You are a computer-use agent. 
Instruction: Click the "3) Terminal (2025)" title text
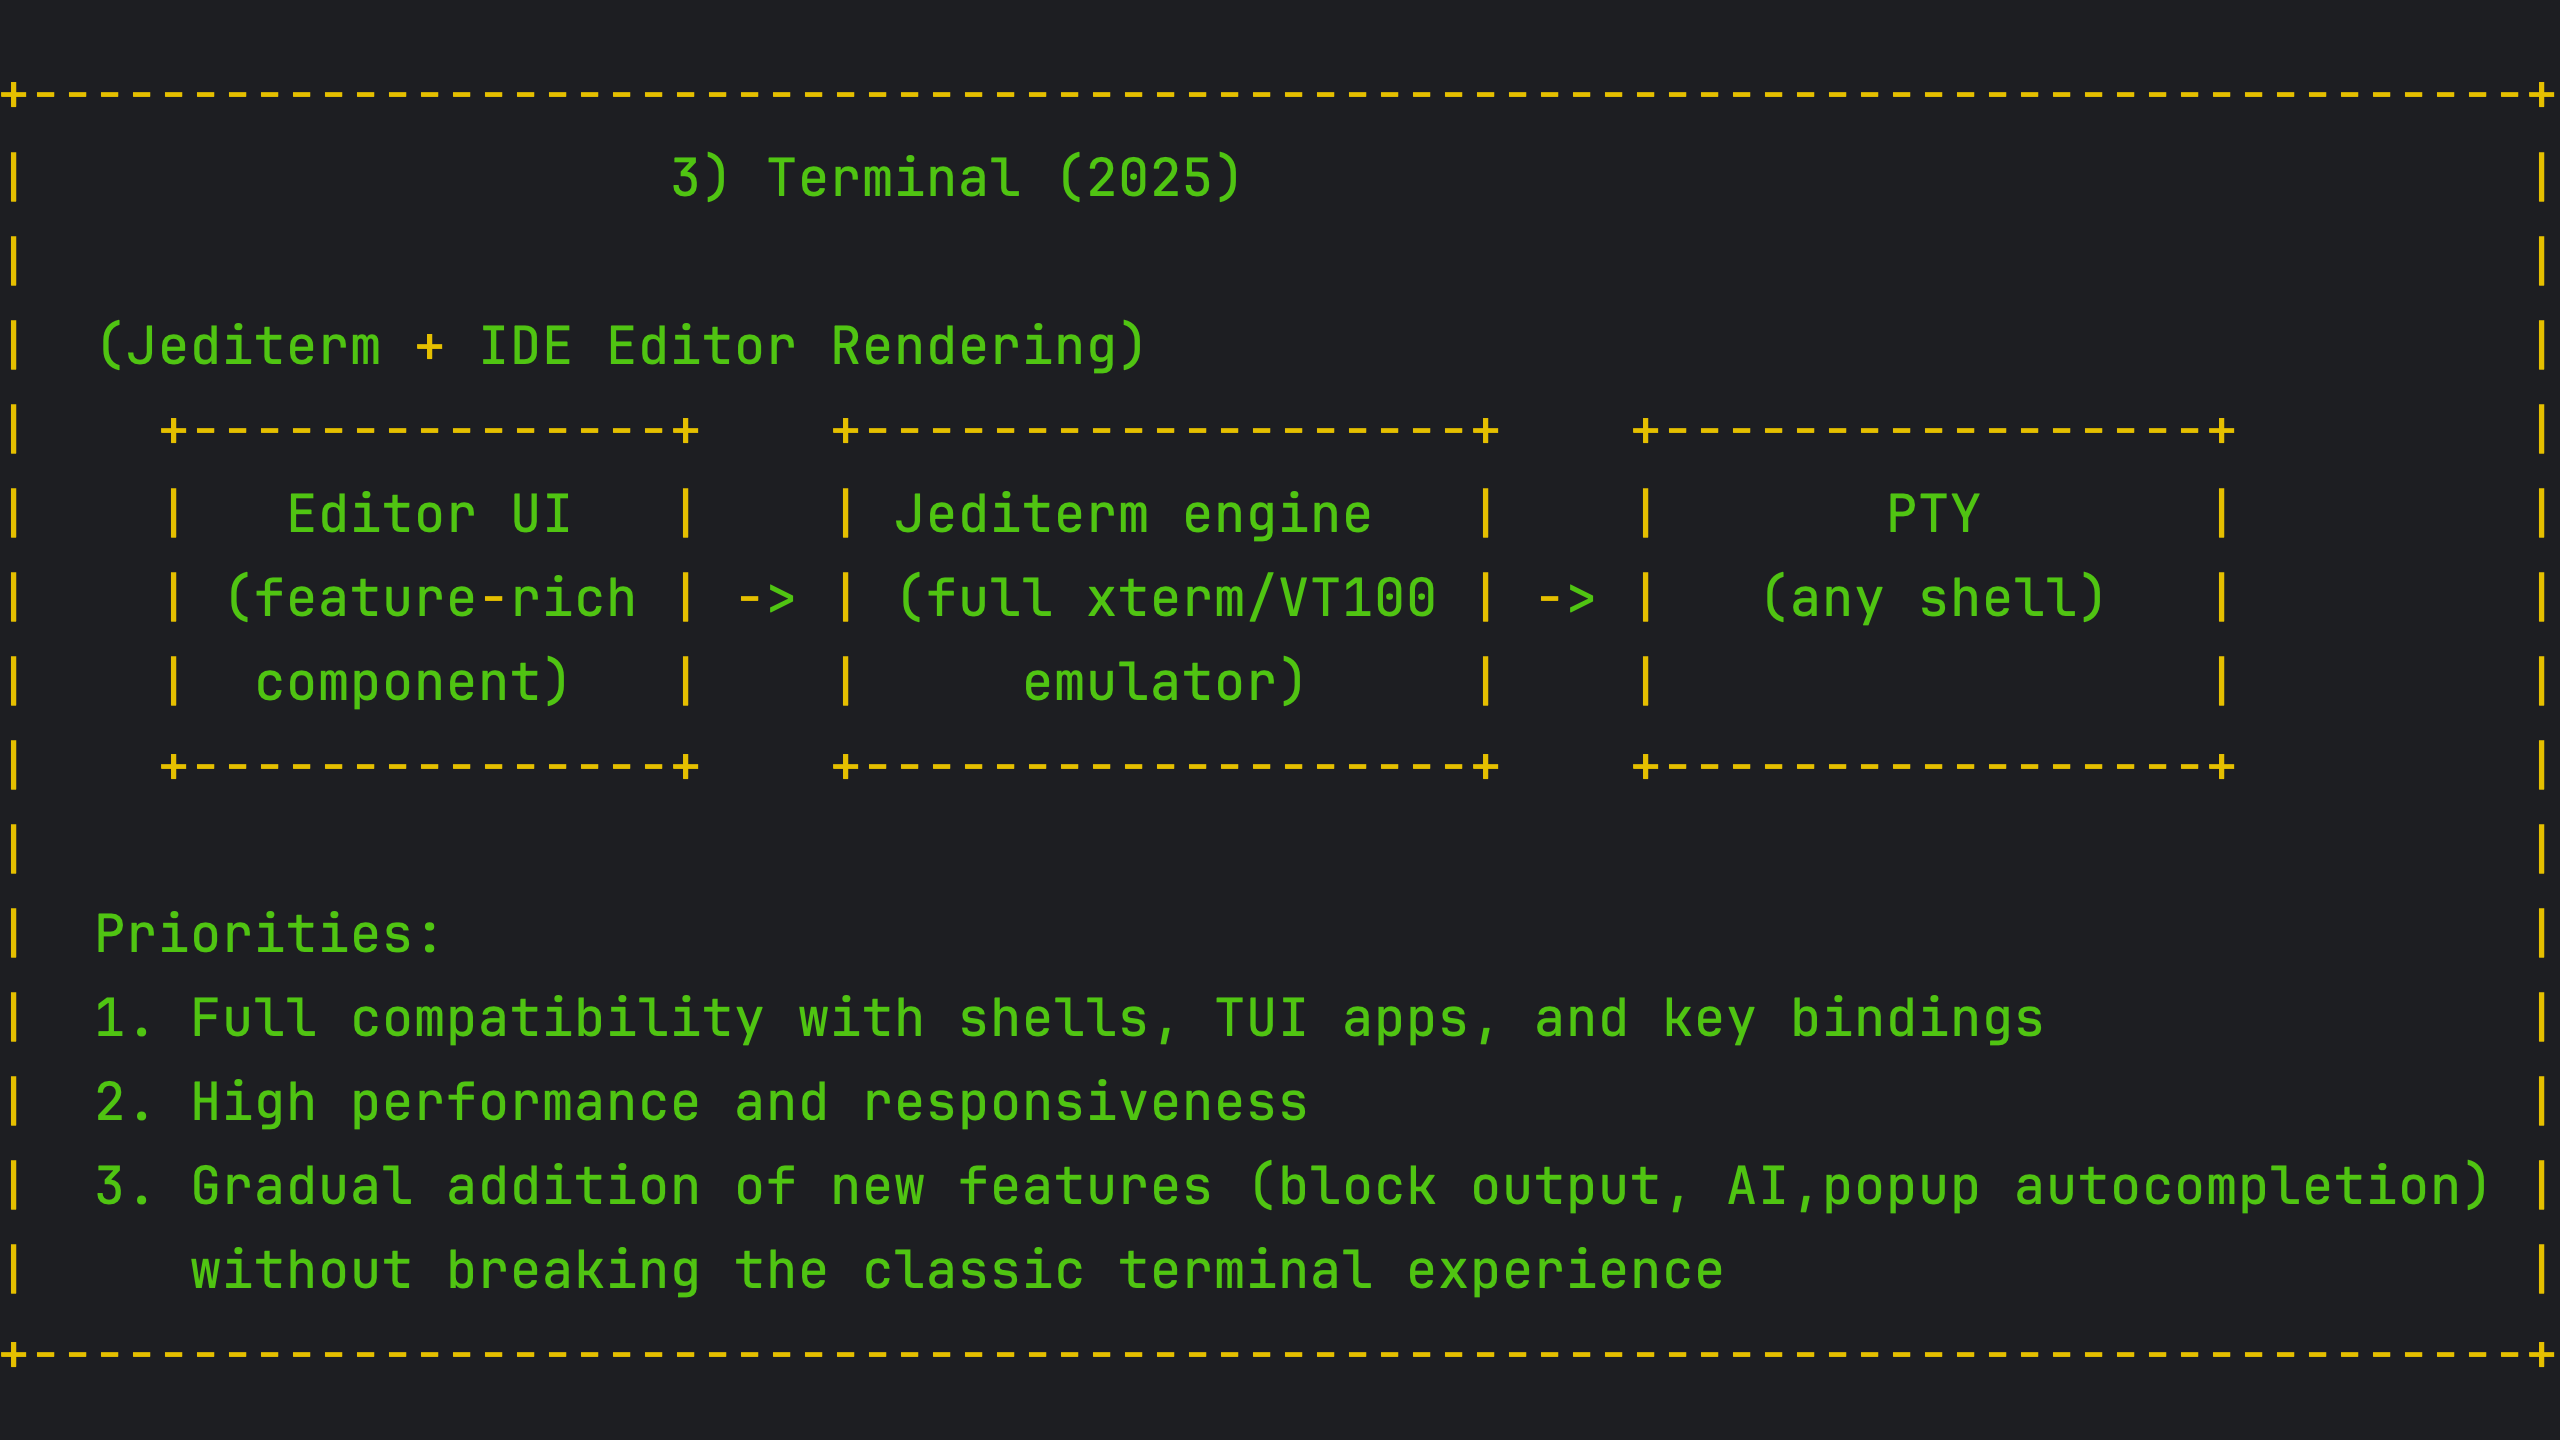click(955, 179)
